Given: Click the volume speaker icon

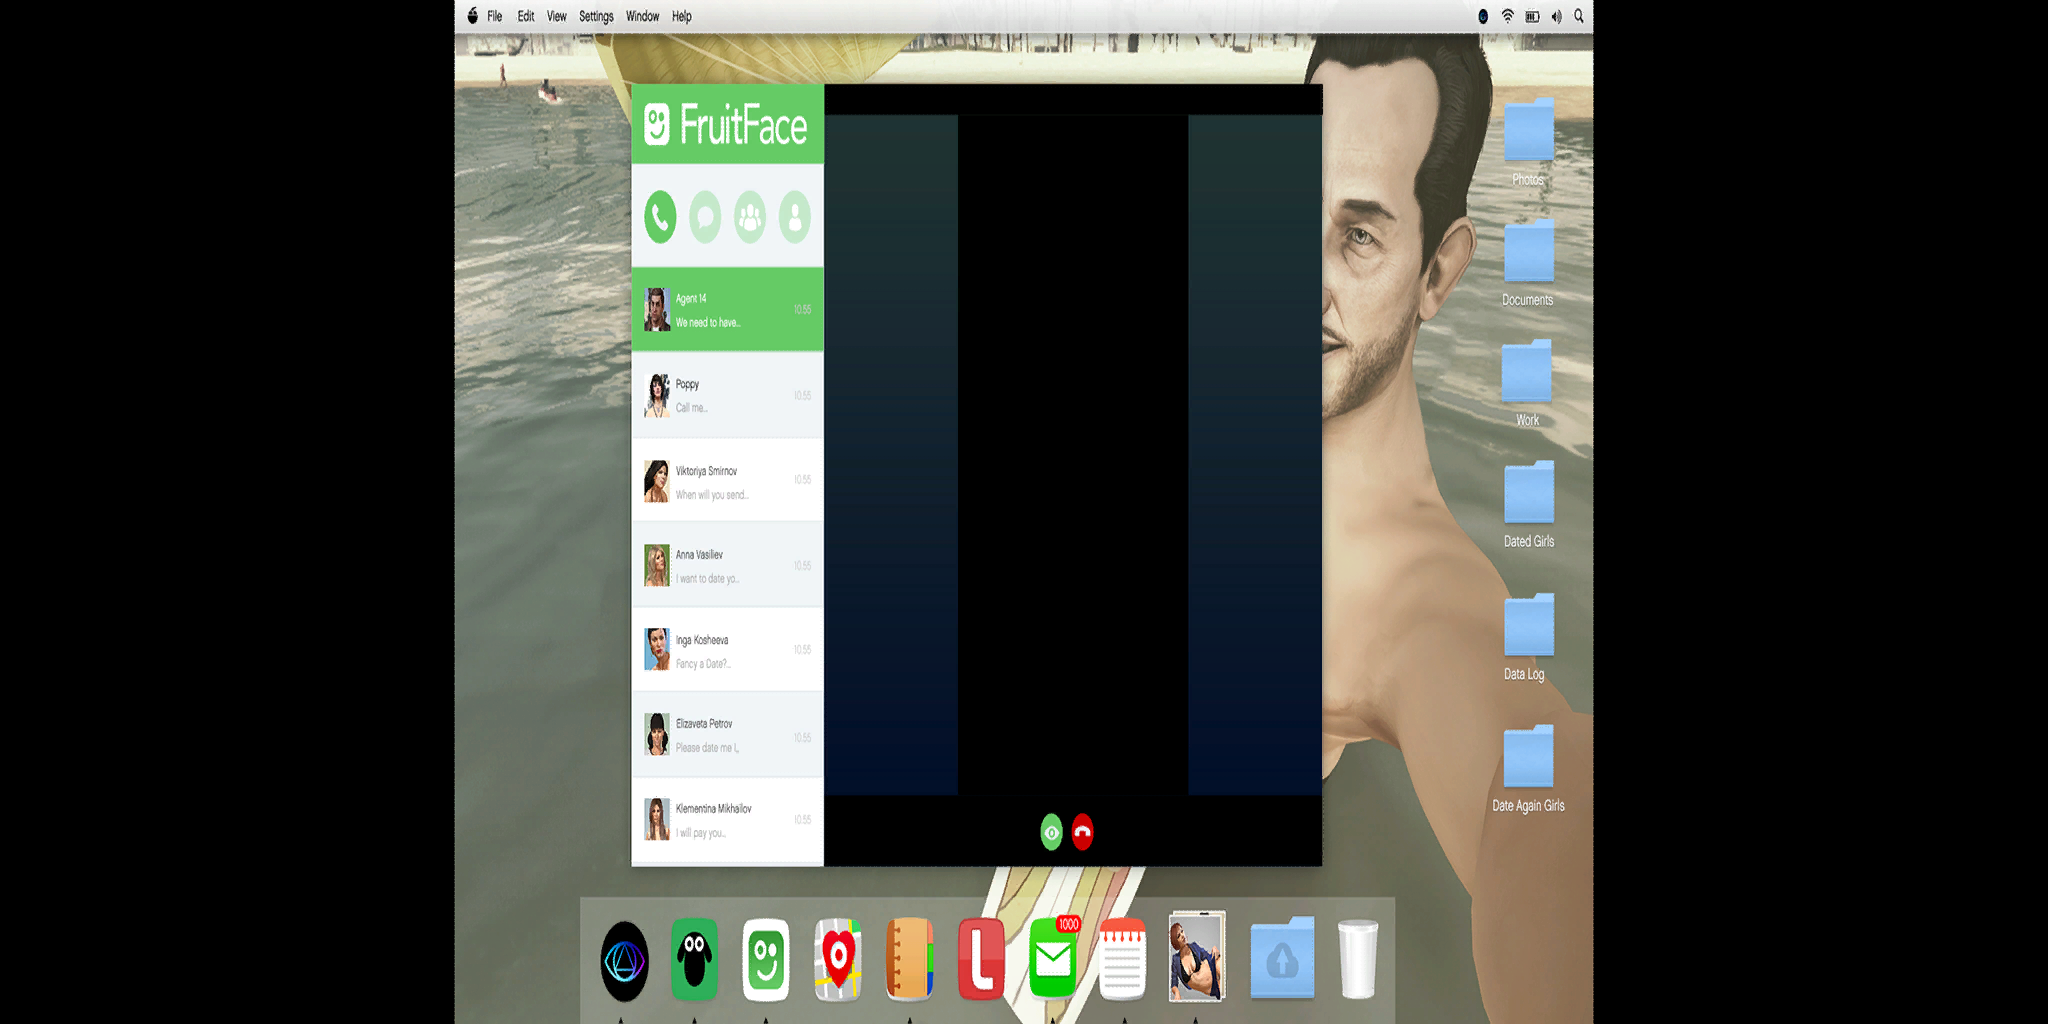Looking at the screenshot, I should [1556, 16].
